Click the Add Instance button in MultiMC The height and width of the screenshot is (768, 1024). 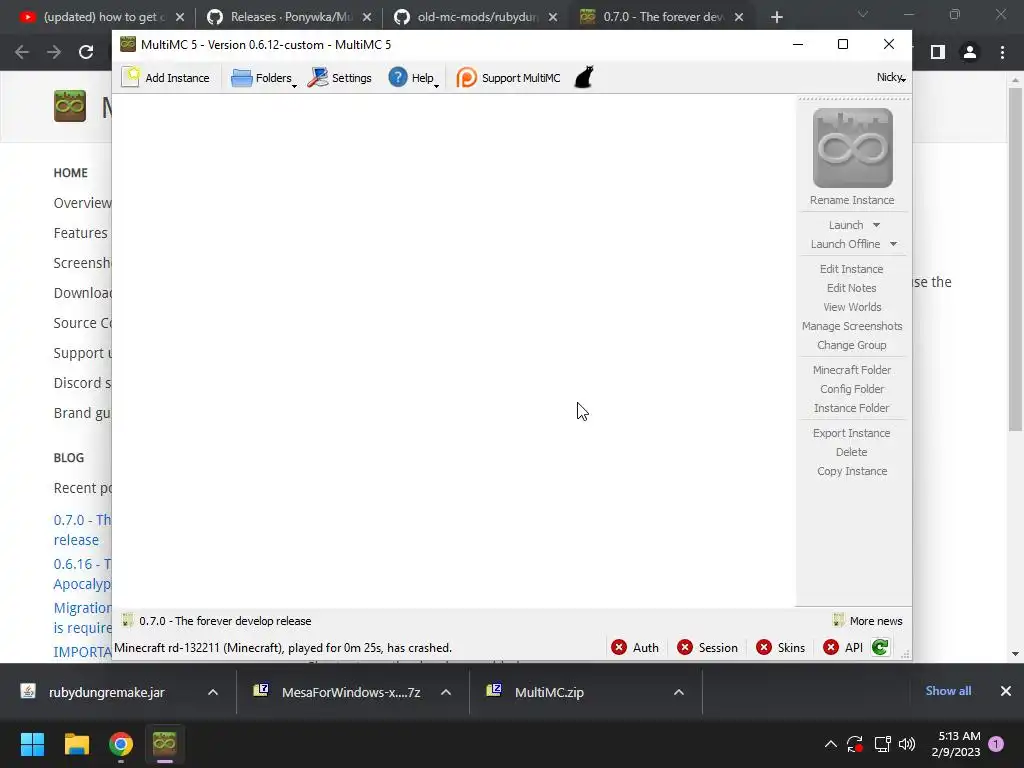click(166, 78)
